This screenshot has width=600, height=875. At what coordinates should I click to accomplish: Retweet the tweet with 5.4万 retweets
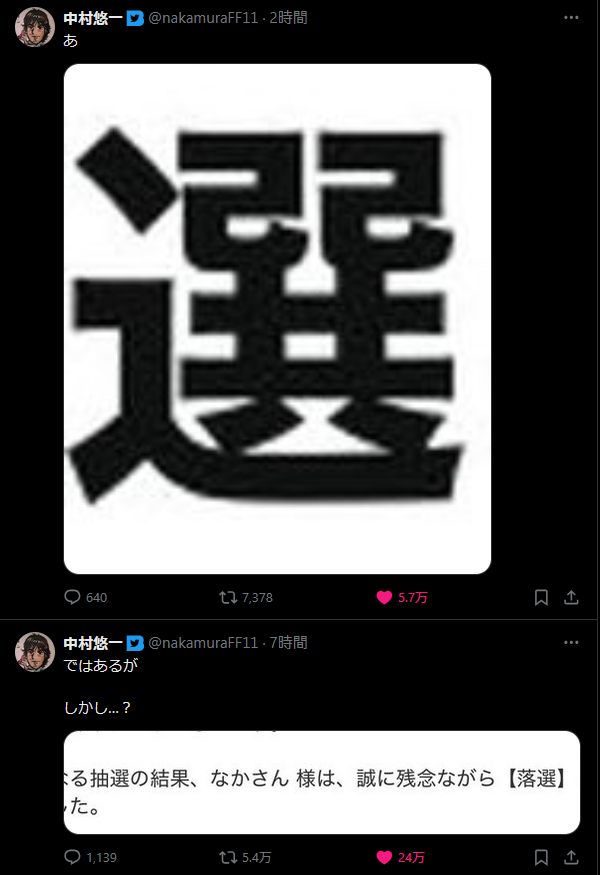tap(246, 857)
